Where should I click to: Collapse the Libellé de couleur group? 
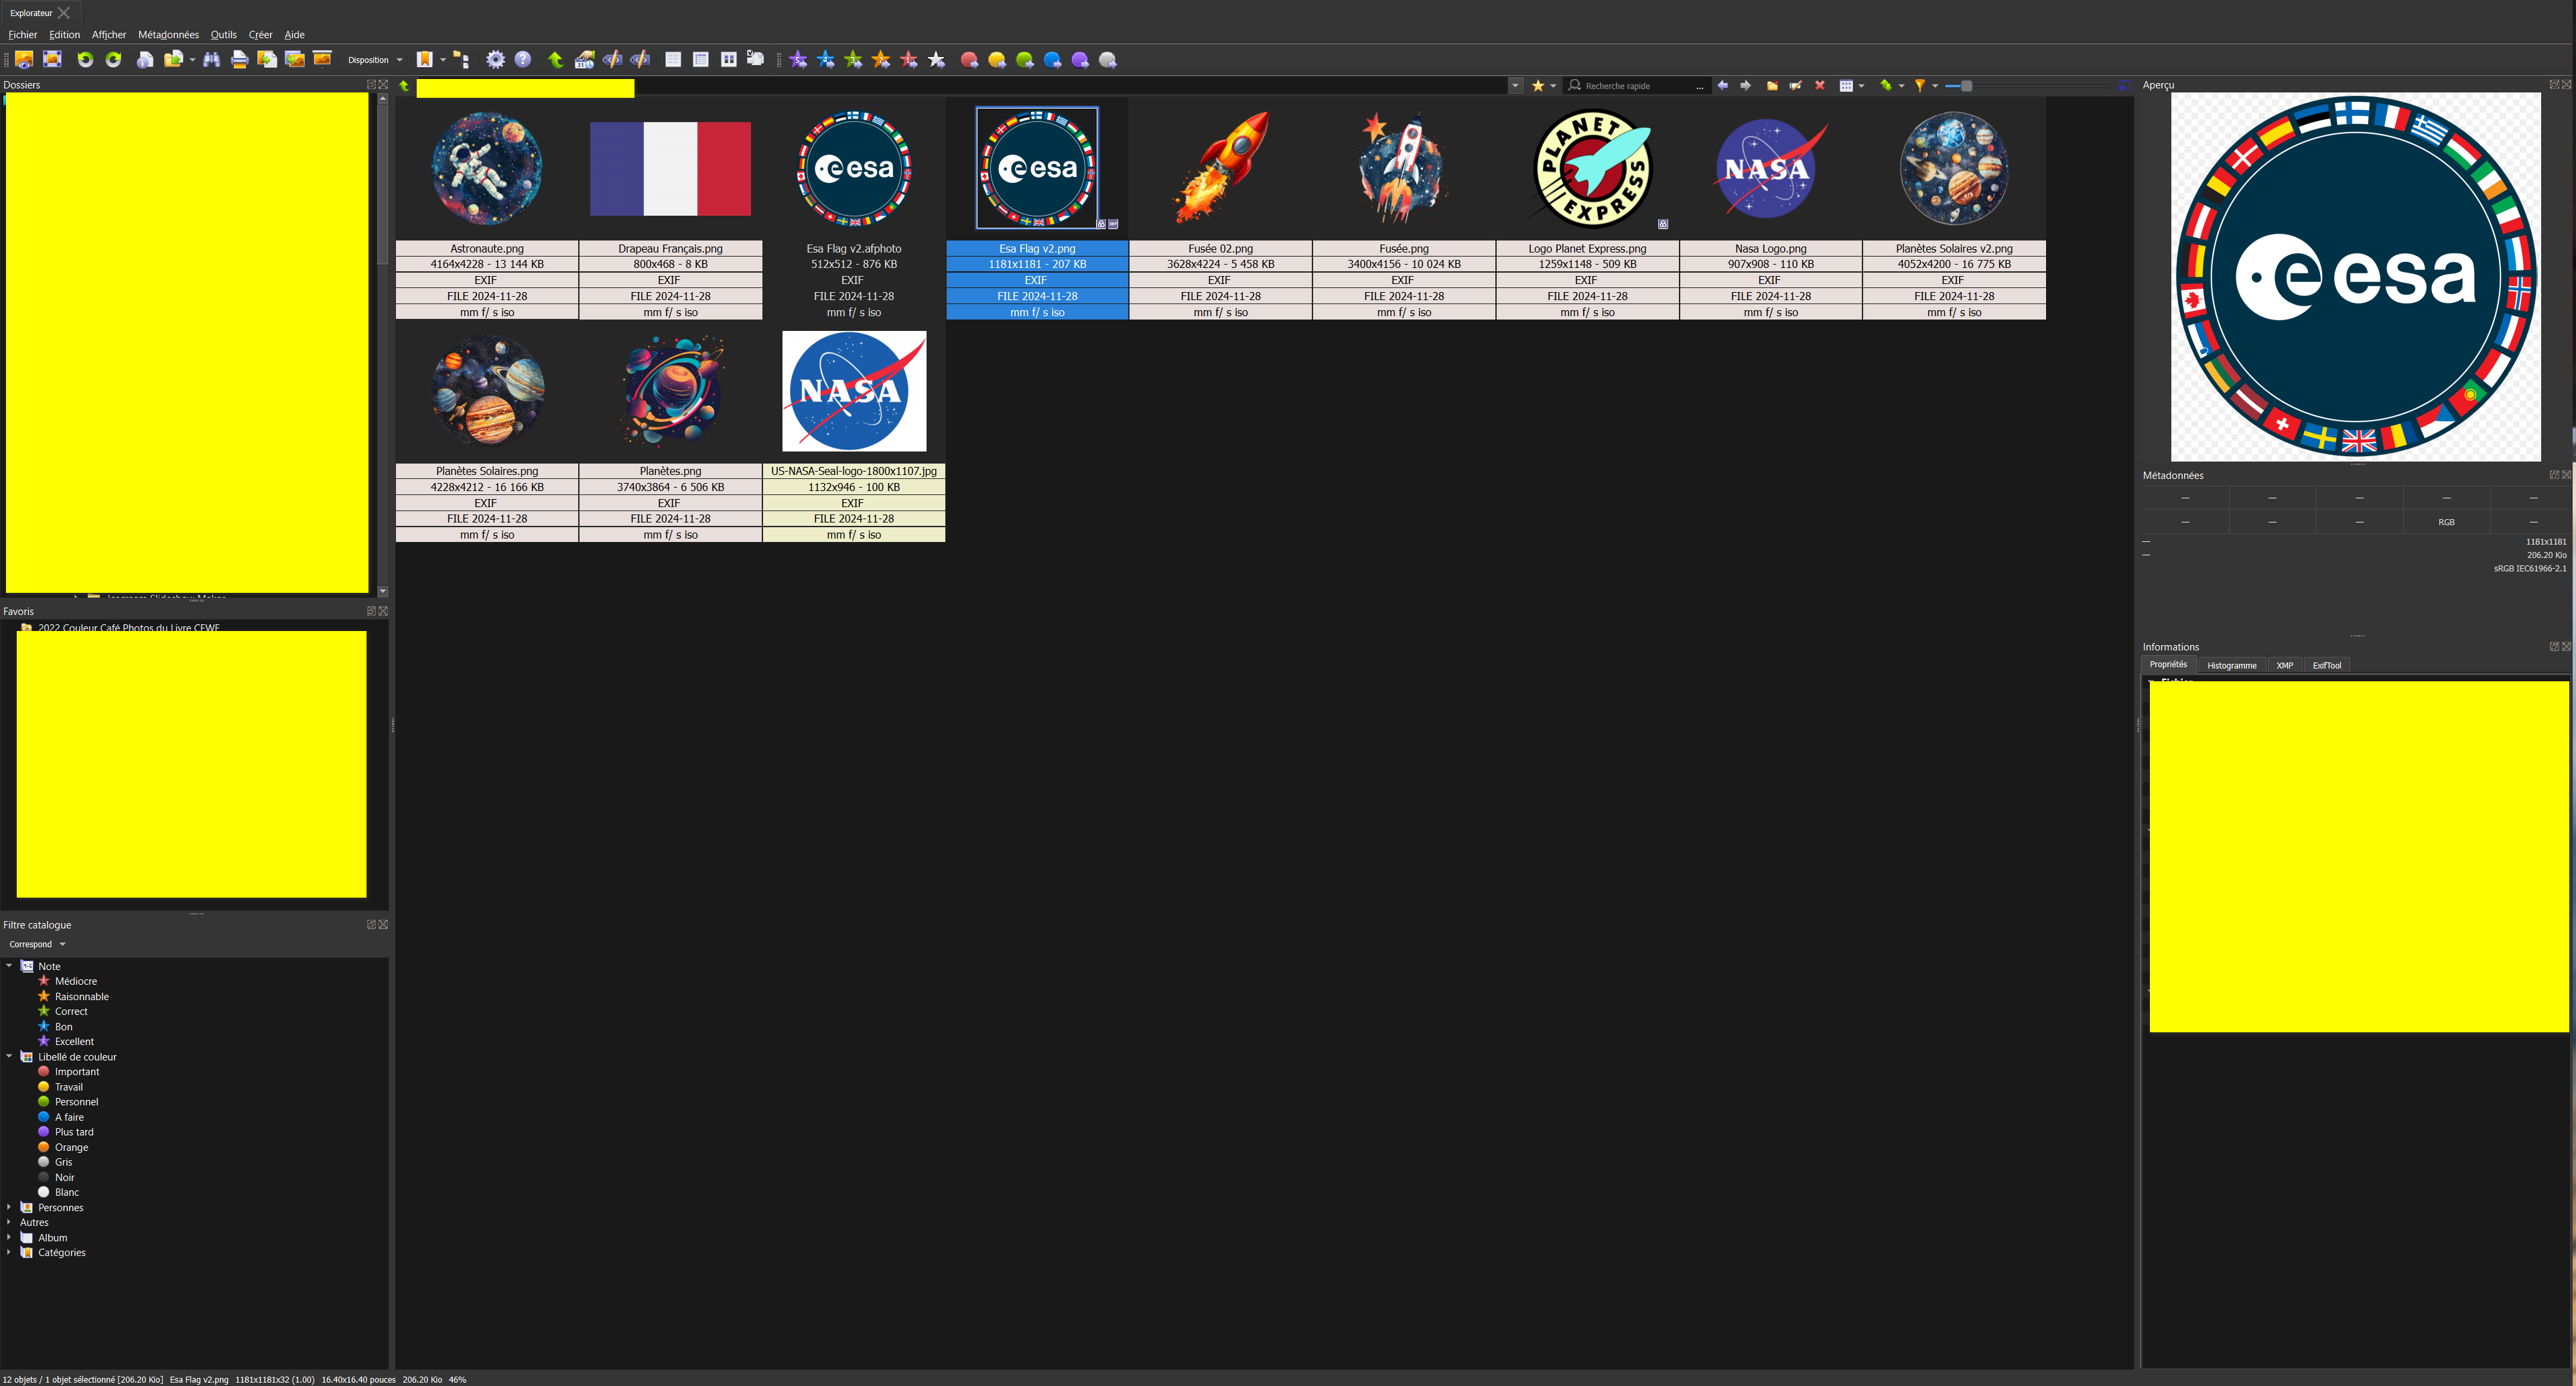click(9, 1056)
